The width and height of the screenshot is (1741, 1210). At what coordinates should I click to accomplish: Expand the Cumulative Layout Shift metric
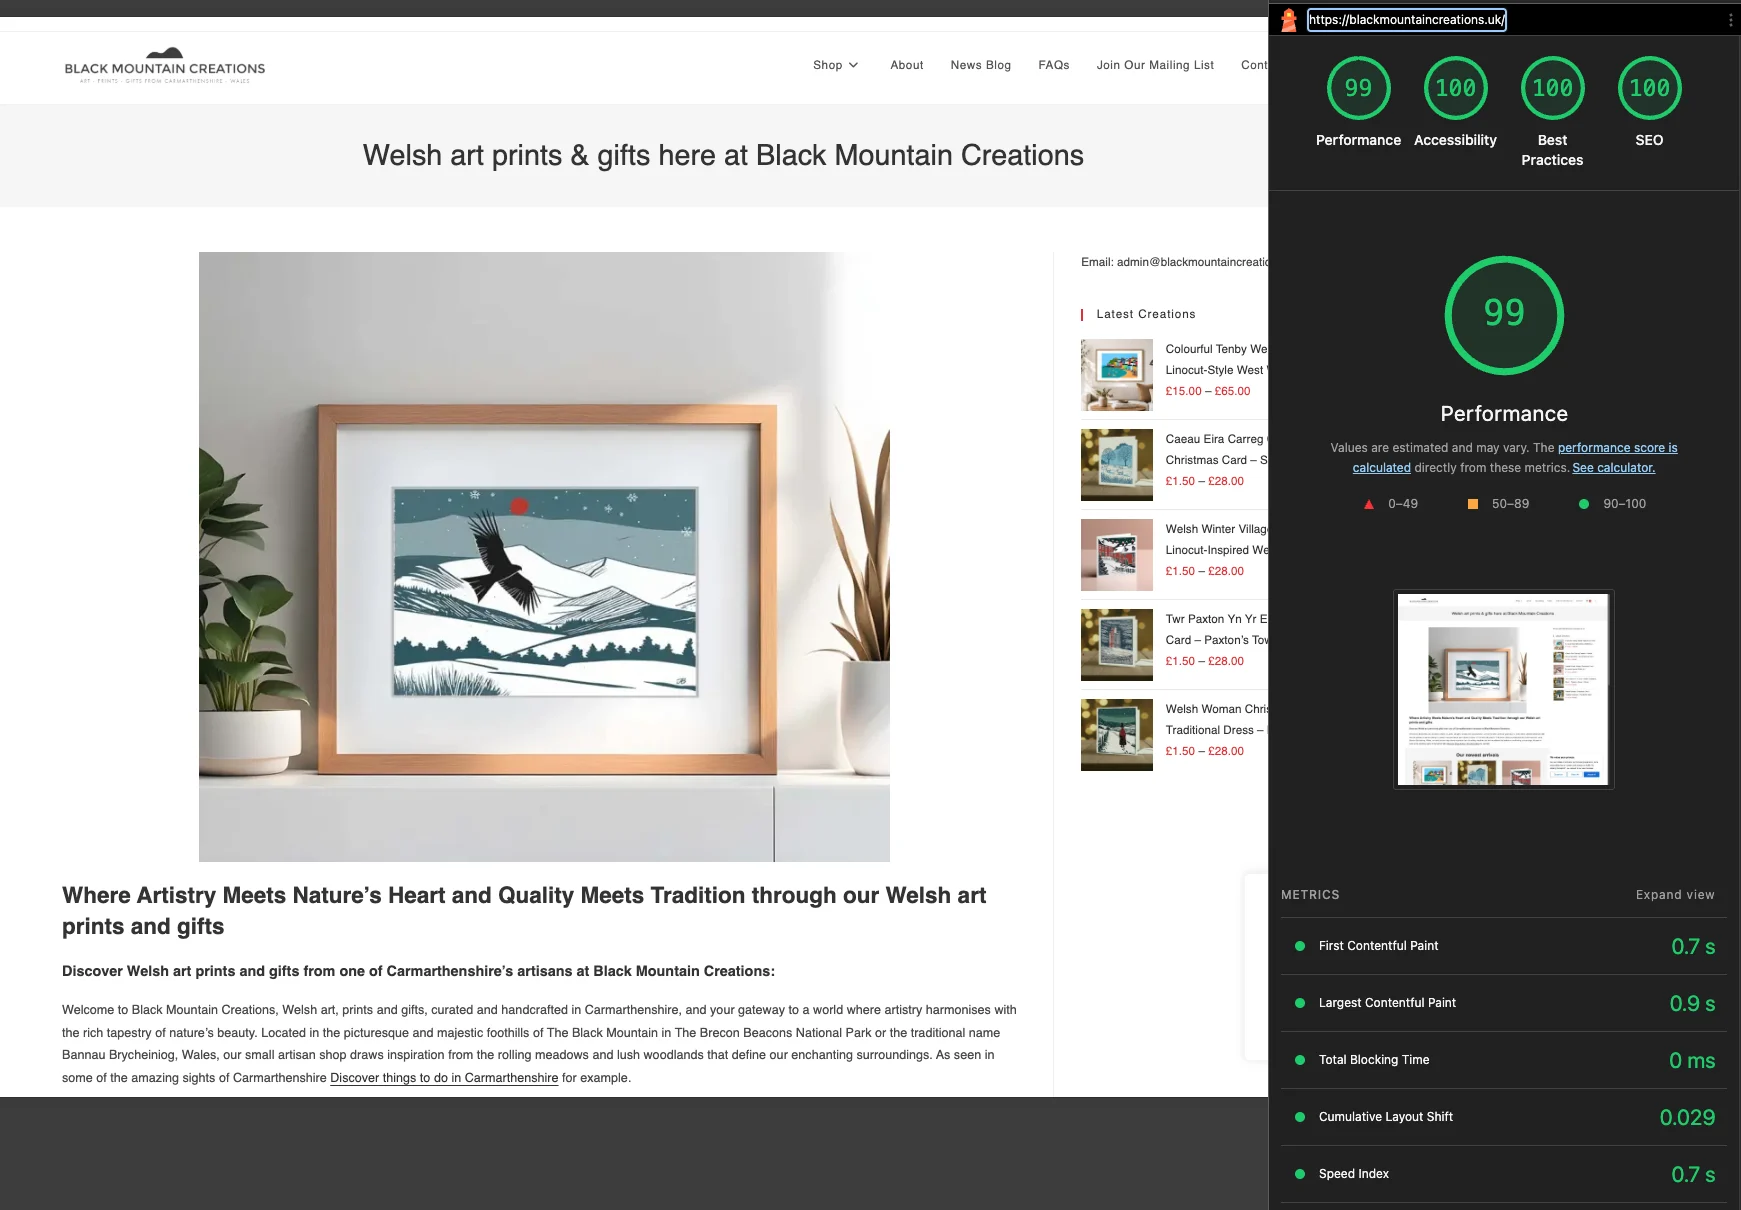pyautogui.click(x=1504, y=1117)
